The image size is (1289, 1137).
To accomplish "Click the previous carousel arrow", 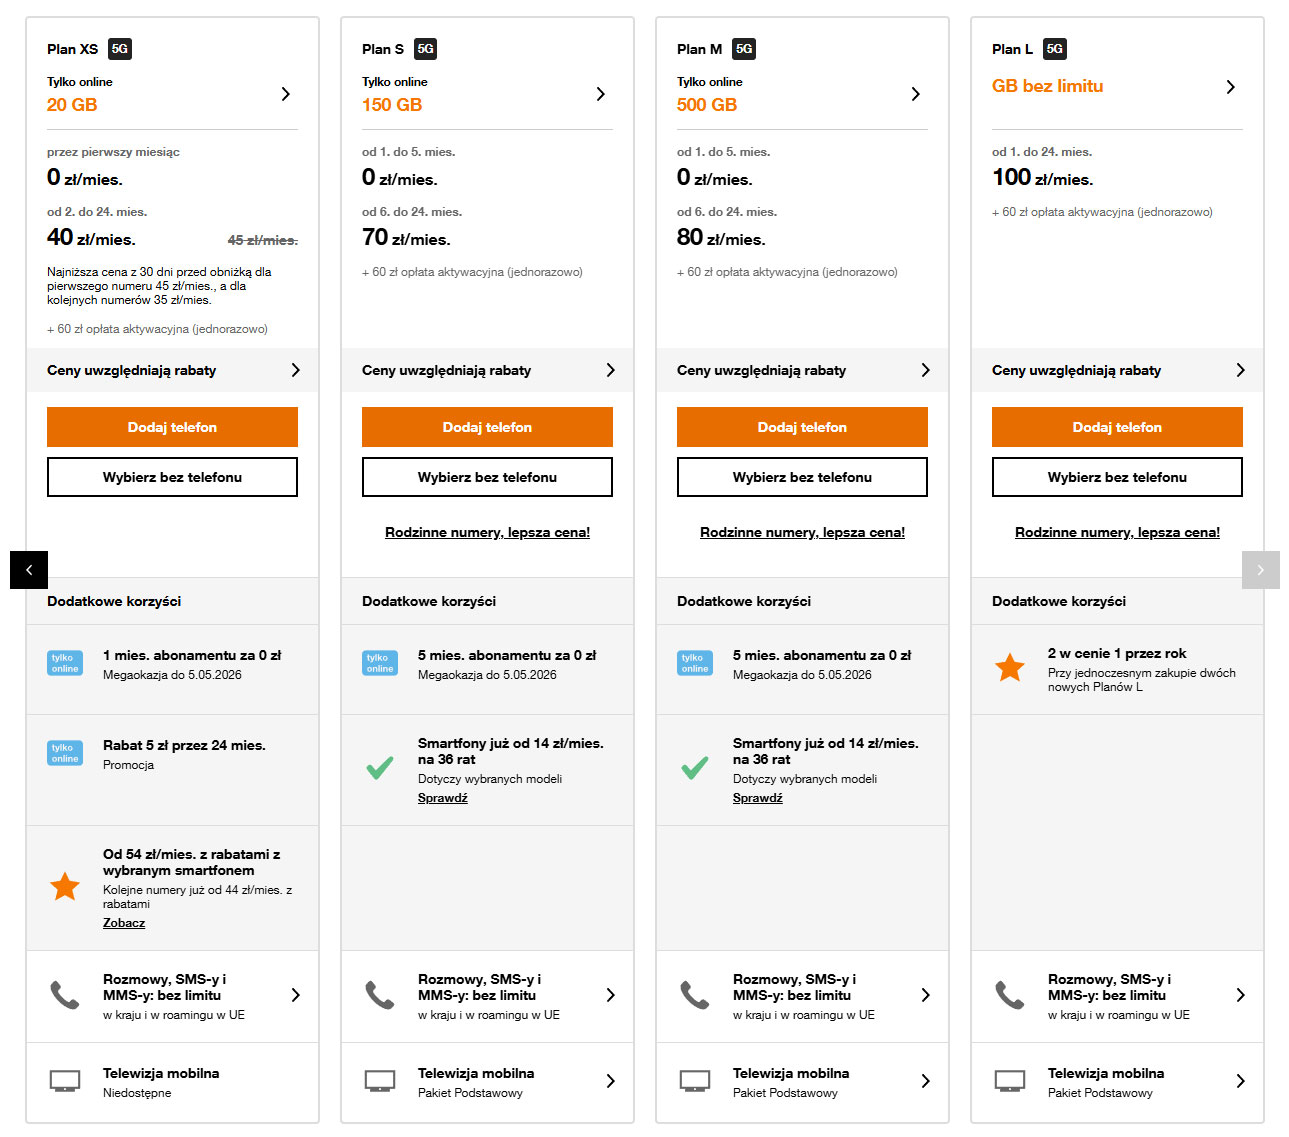I will (29, 570).
